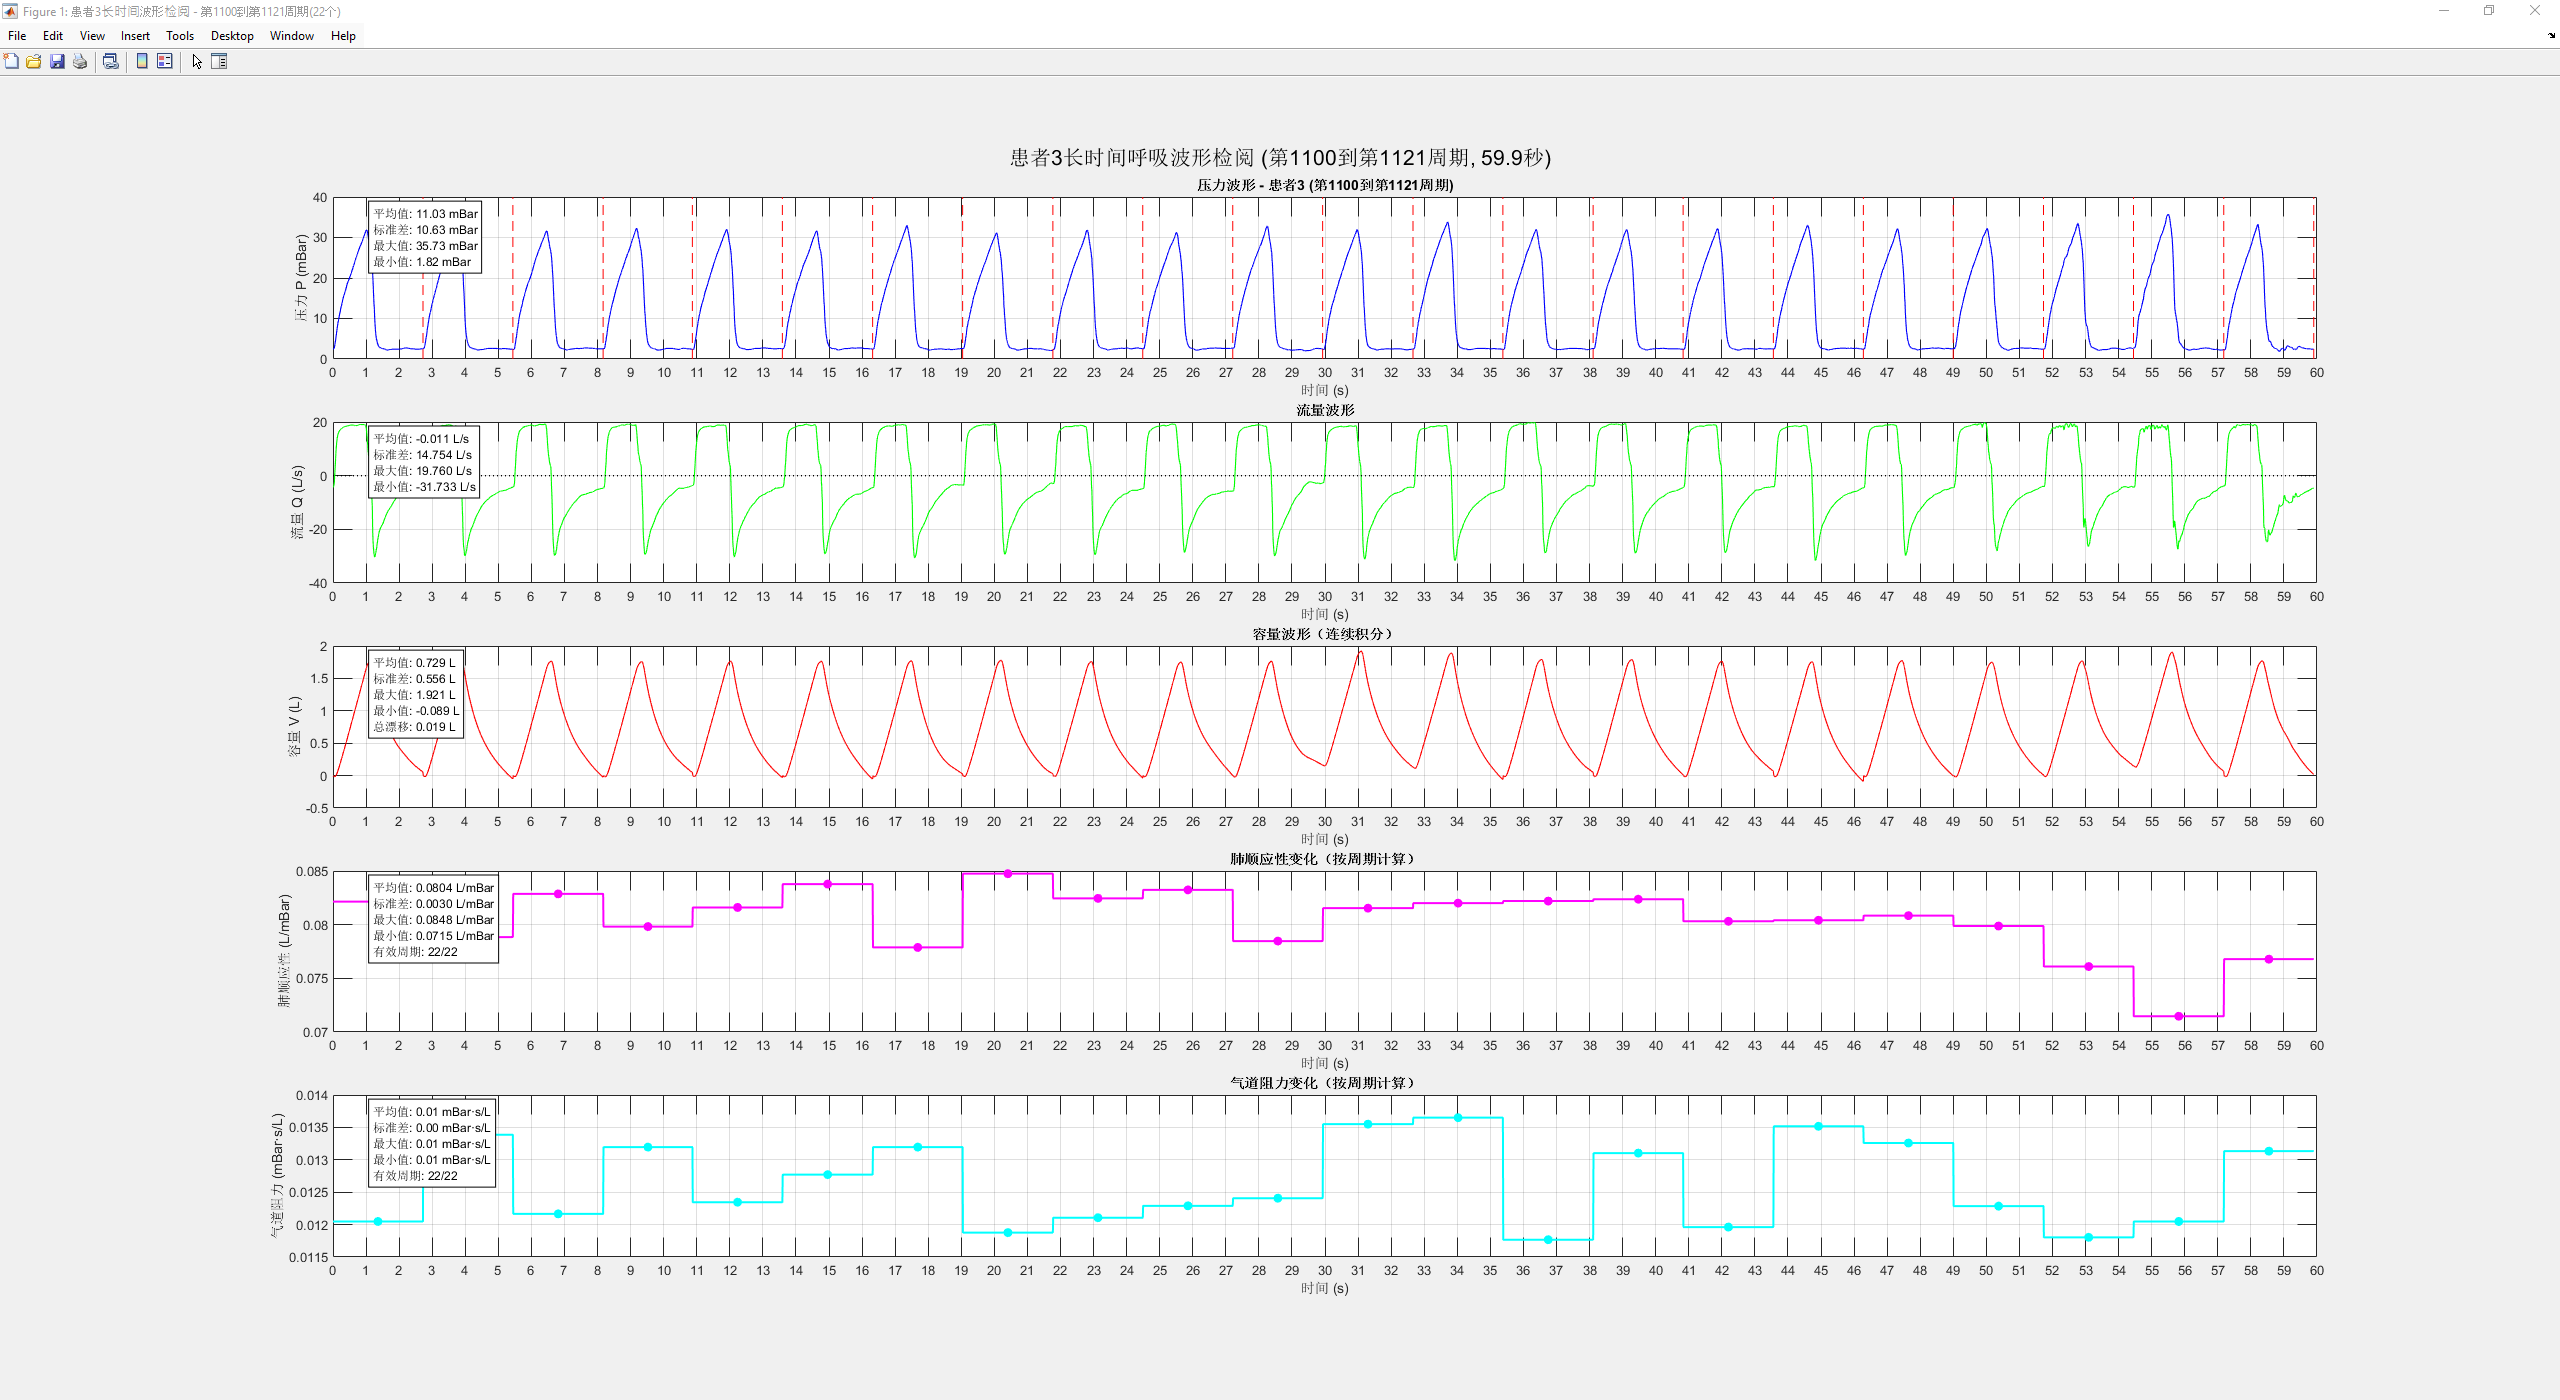Click '有效周期: 22/22' in the resistance stats box
This screenshot has width=2560, height=1400.
[x=416, y=1176]
